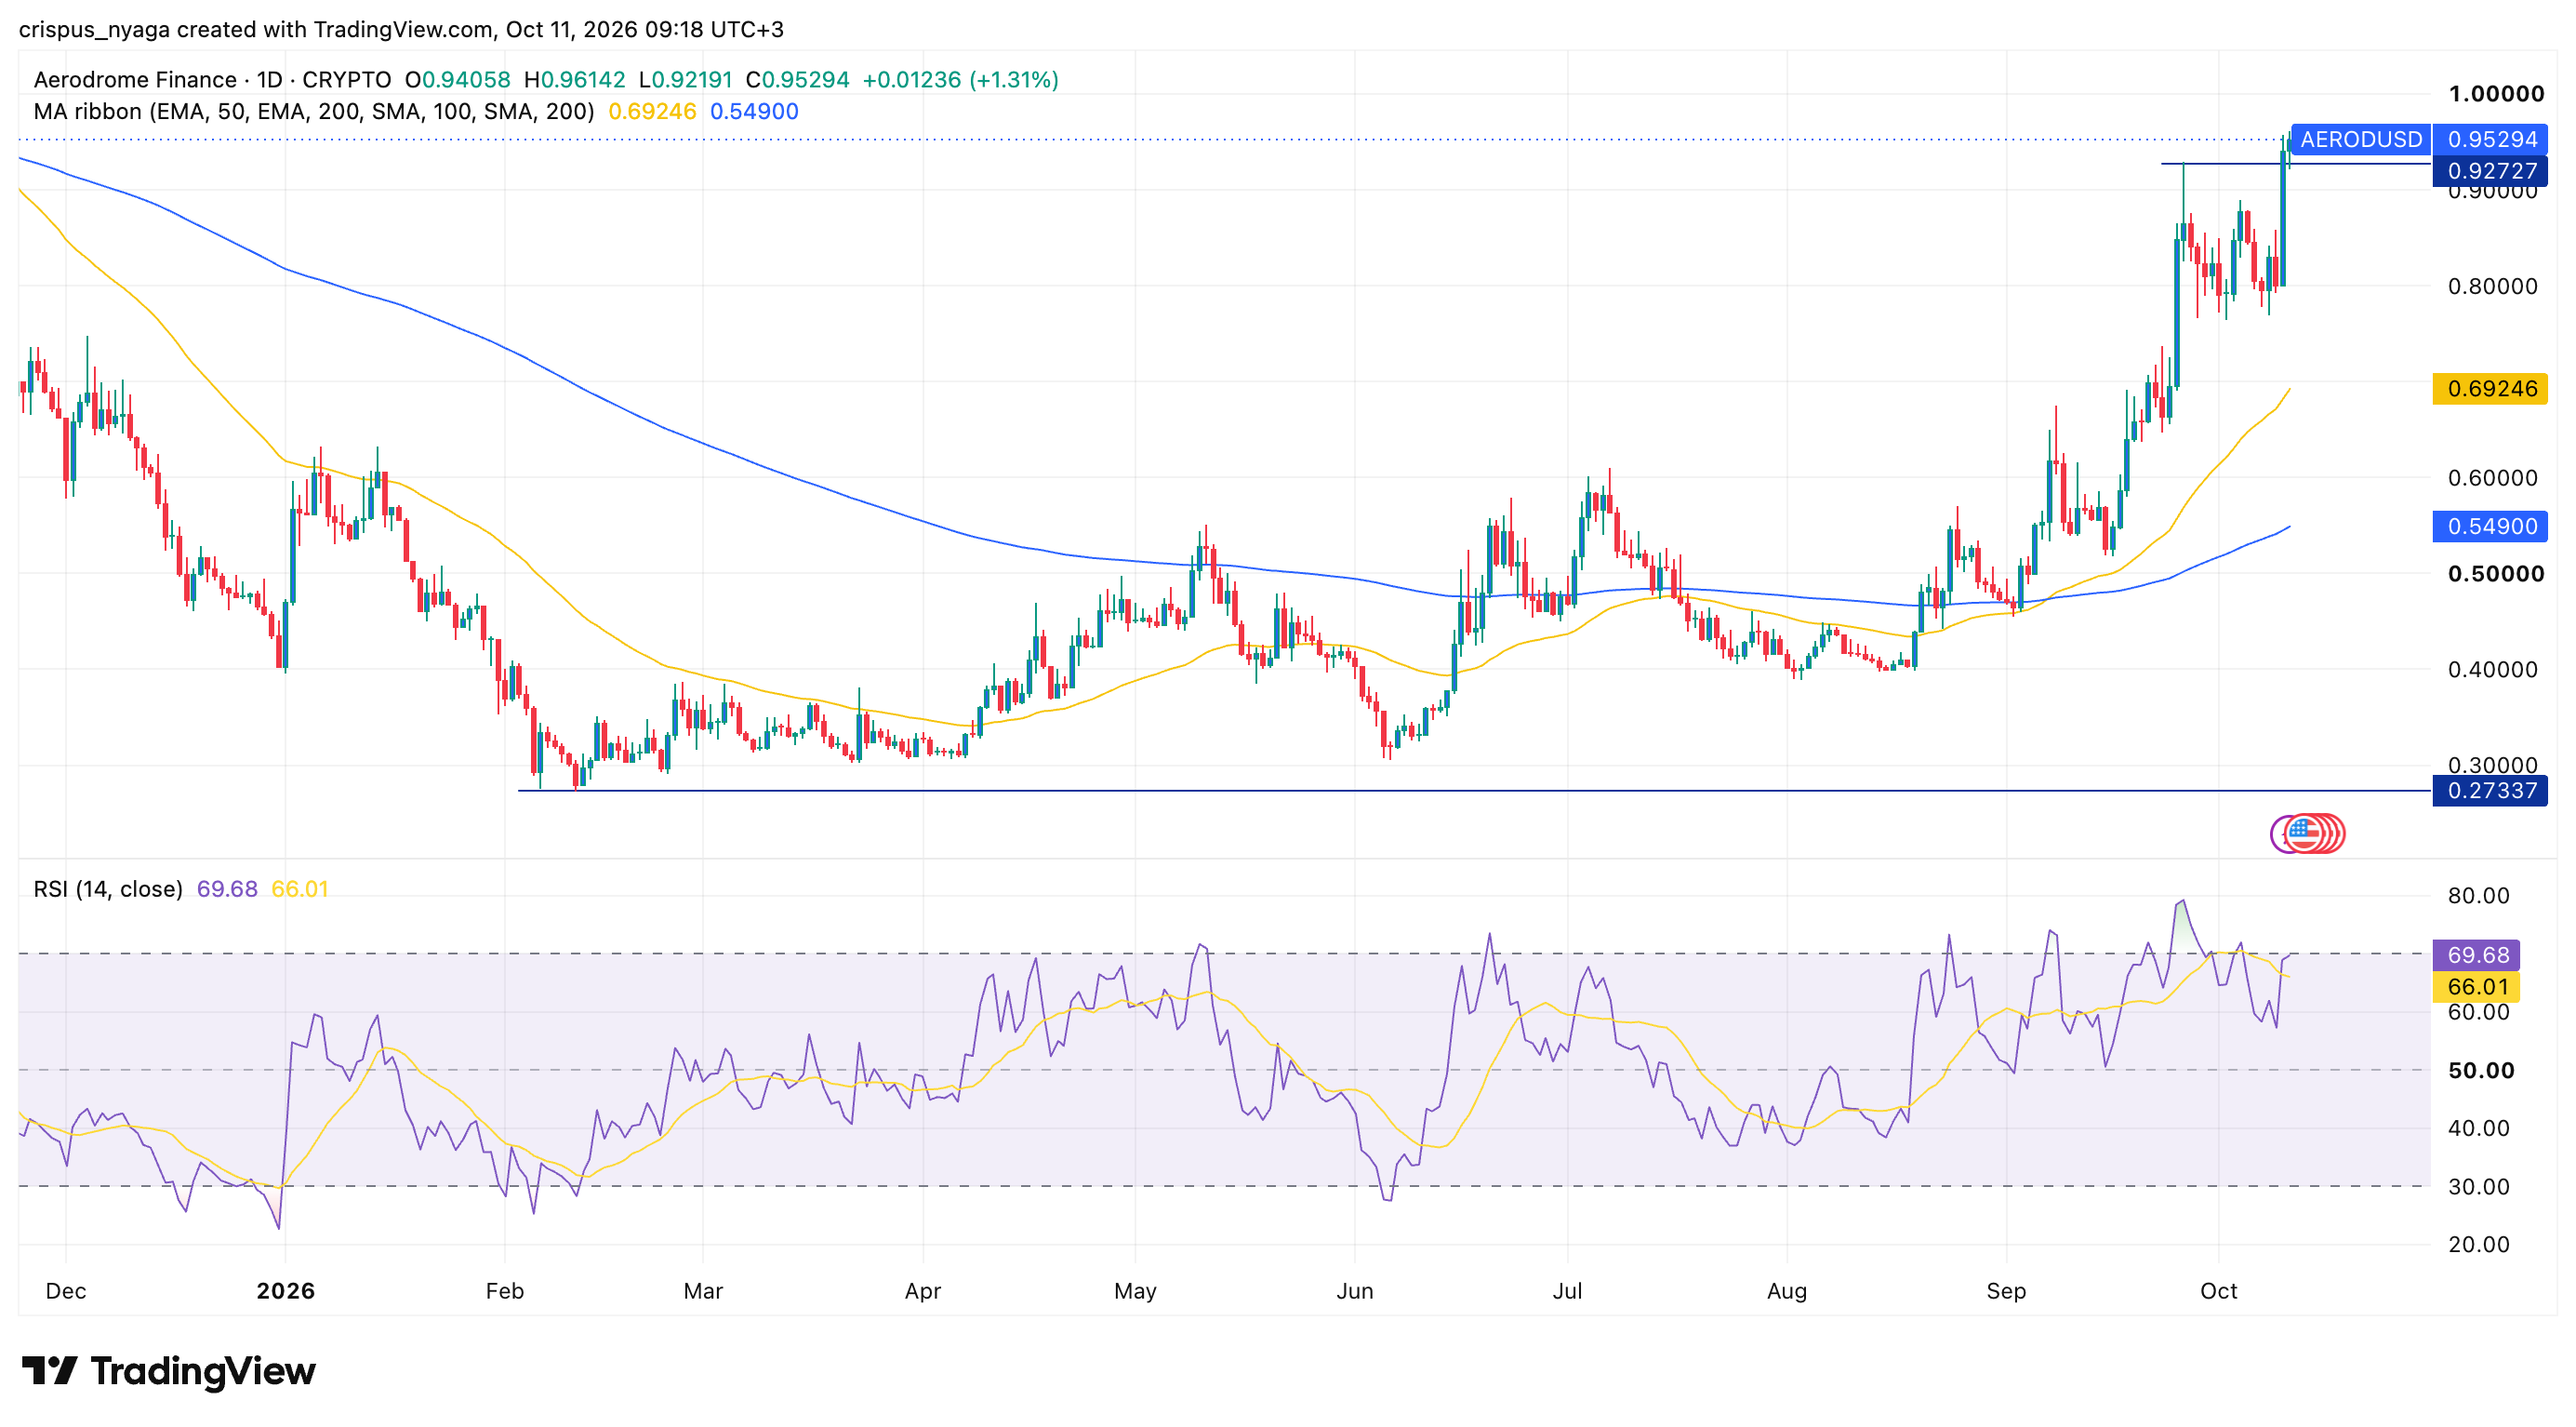Click the yellow 66.01 RSI axis label
The image size is (2576, 1427).
[2477, 987]
